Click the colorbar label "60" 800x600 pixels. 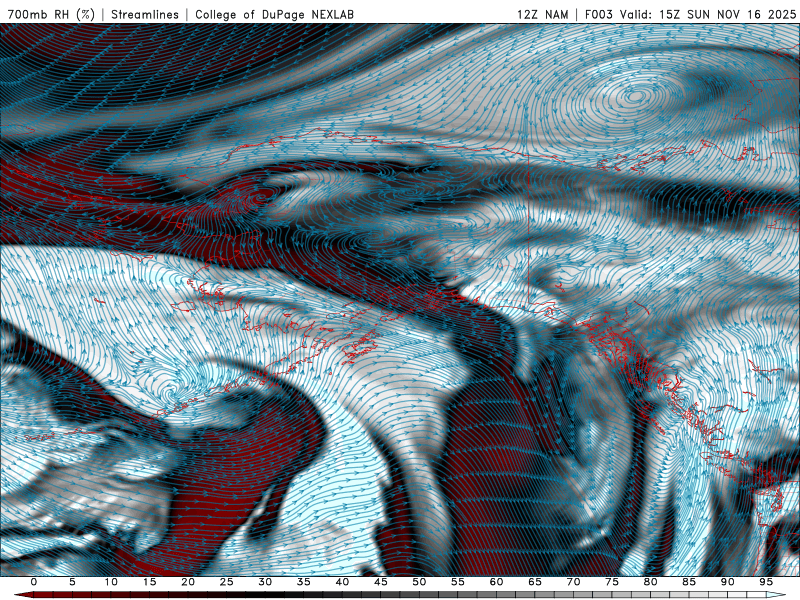(x=496, y=582)
